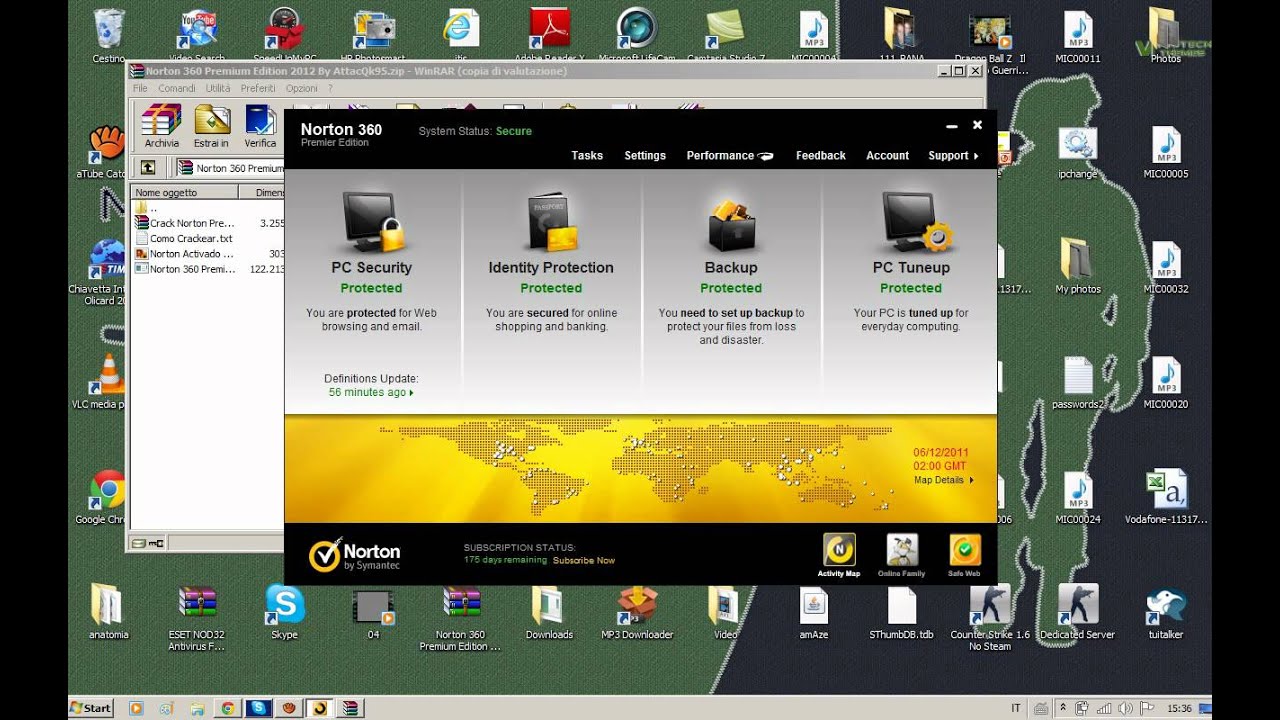Open the Safe Web icon
The height and width of the screenshot is (720, 1280).
click(965, 550)
